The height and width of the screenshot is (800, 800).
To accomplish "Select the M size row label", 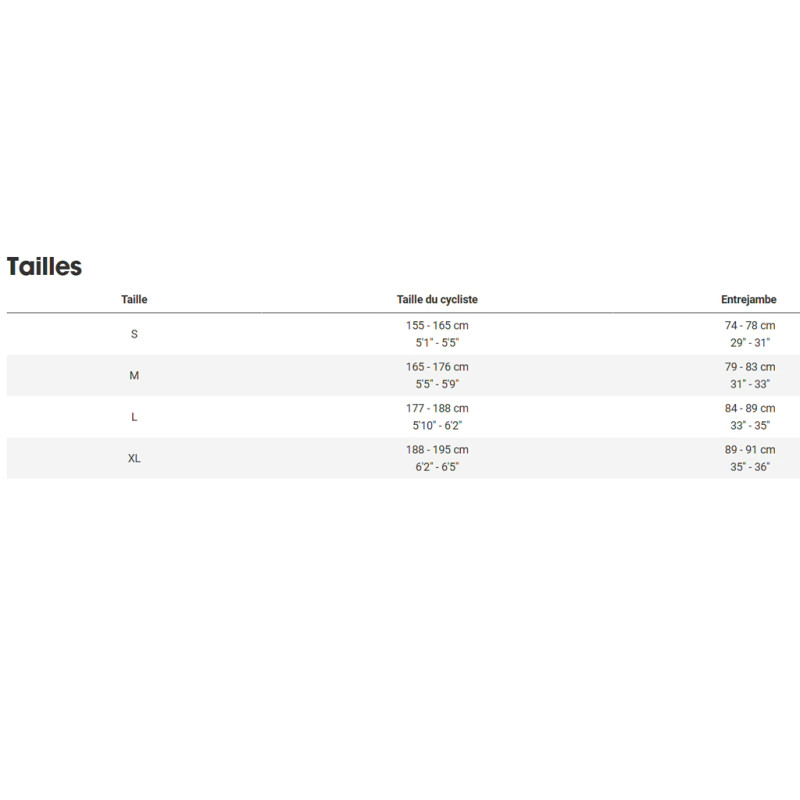I will [134, 375].
